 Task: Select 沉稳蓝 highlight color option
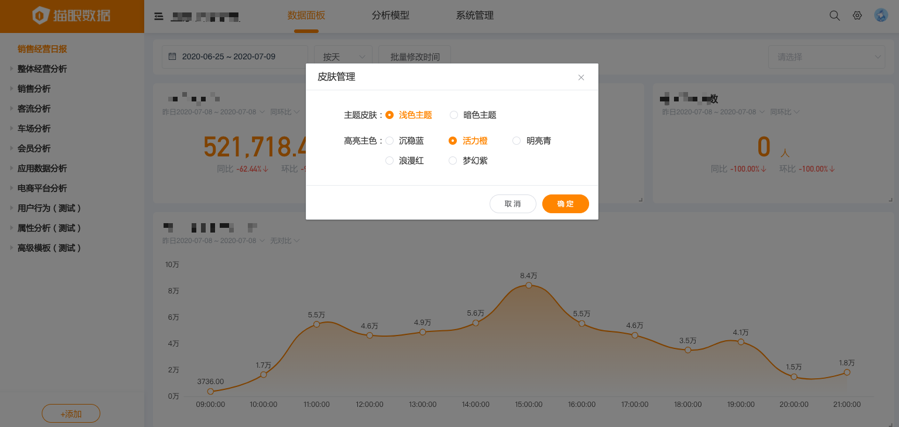click(x=390, y=141)
